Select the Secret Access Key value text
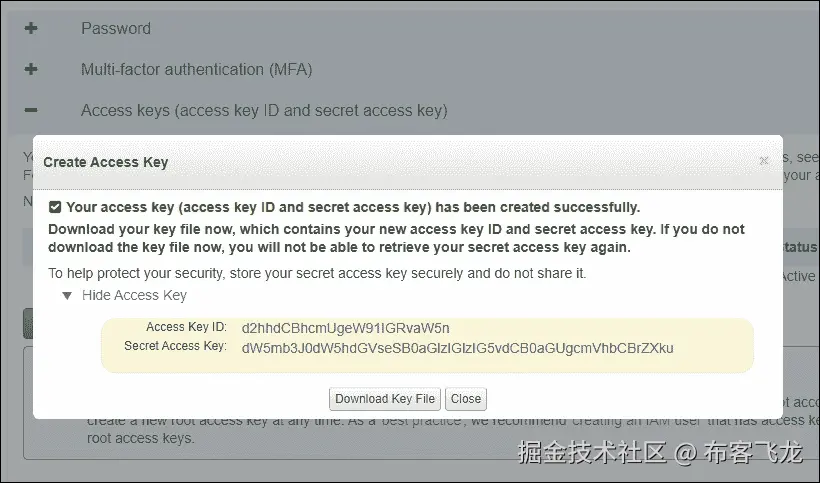The image size is (820, 483). 457,348
